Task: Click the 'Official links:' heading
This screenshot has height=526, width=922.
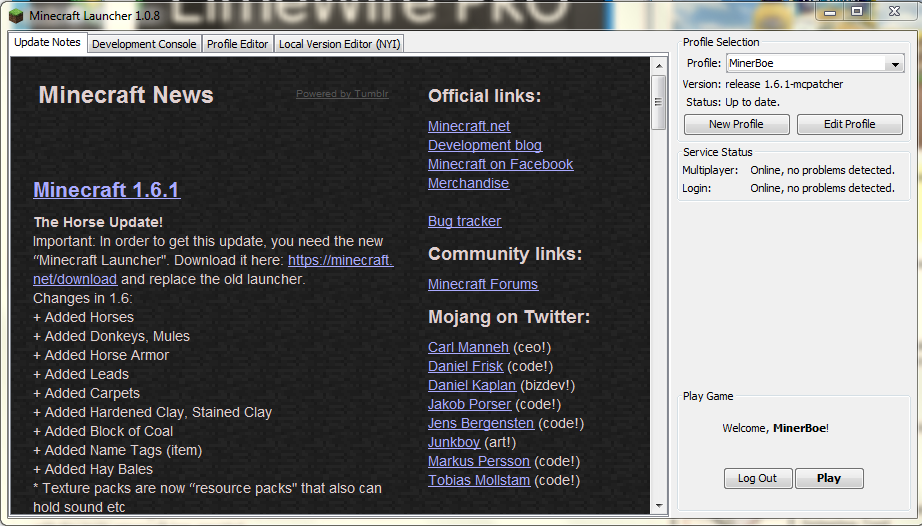Action: pos(485,96)
